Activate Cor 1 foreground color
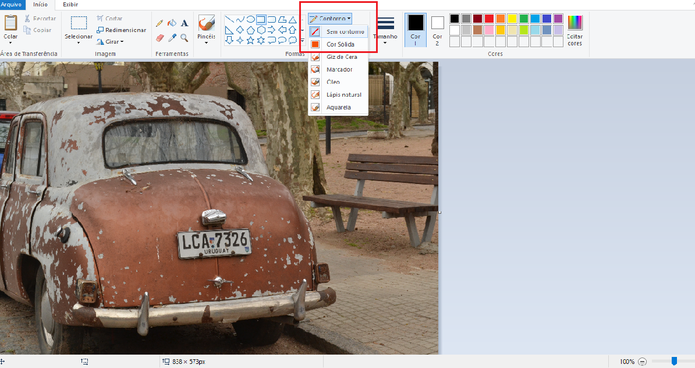The height and width of the screenshot is (368, 695). point(415,30)
